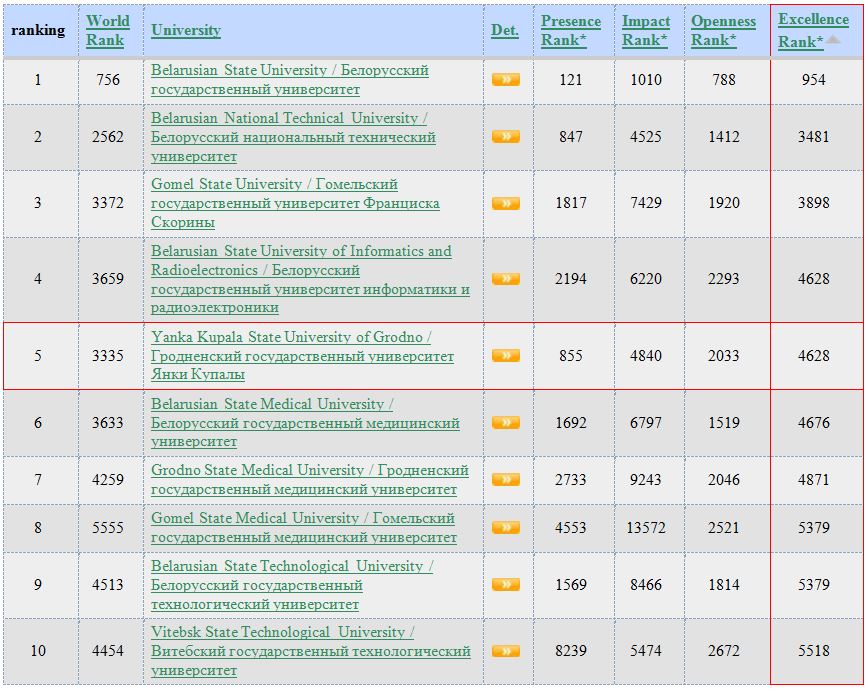Screen dimensions: 867x690
Task: Toggle sort direction arrow beside Excellence Rank
Action: [833, 40]
